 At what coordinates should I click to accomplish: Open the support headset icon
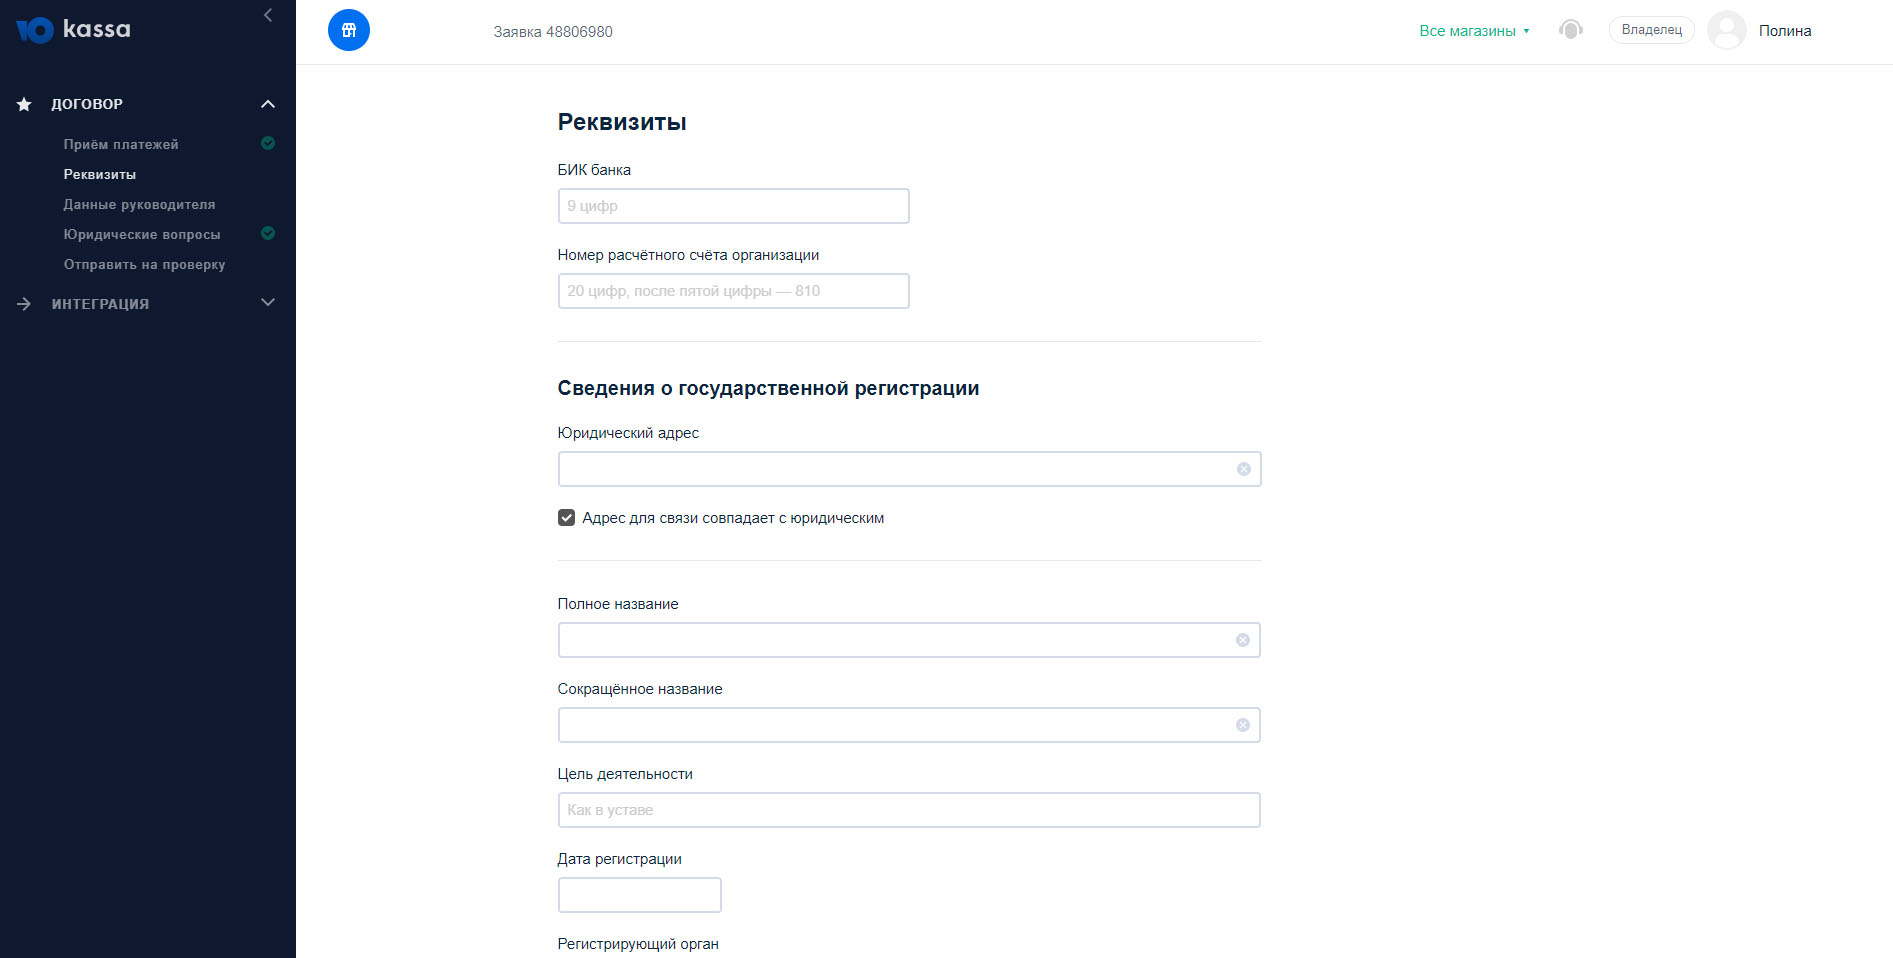1571,30
